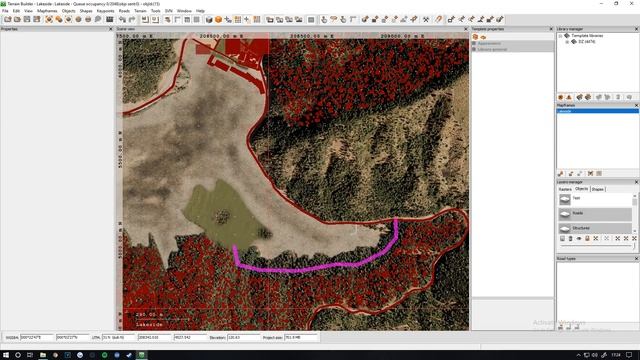This screenshot has width=640, height=360.
Task: Expand the DZ library tree node
Action: [567, 42]
